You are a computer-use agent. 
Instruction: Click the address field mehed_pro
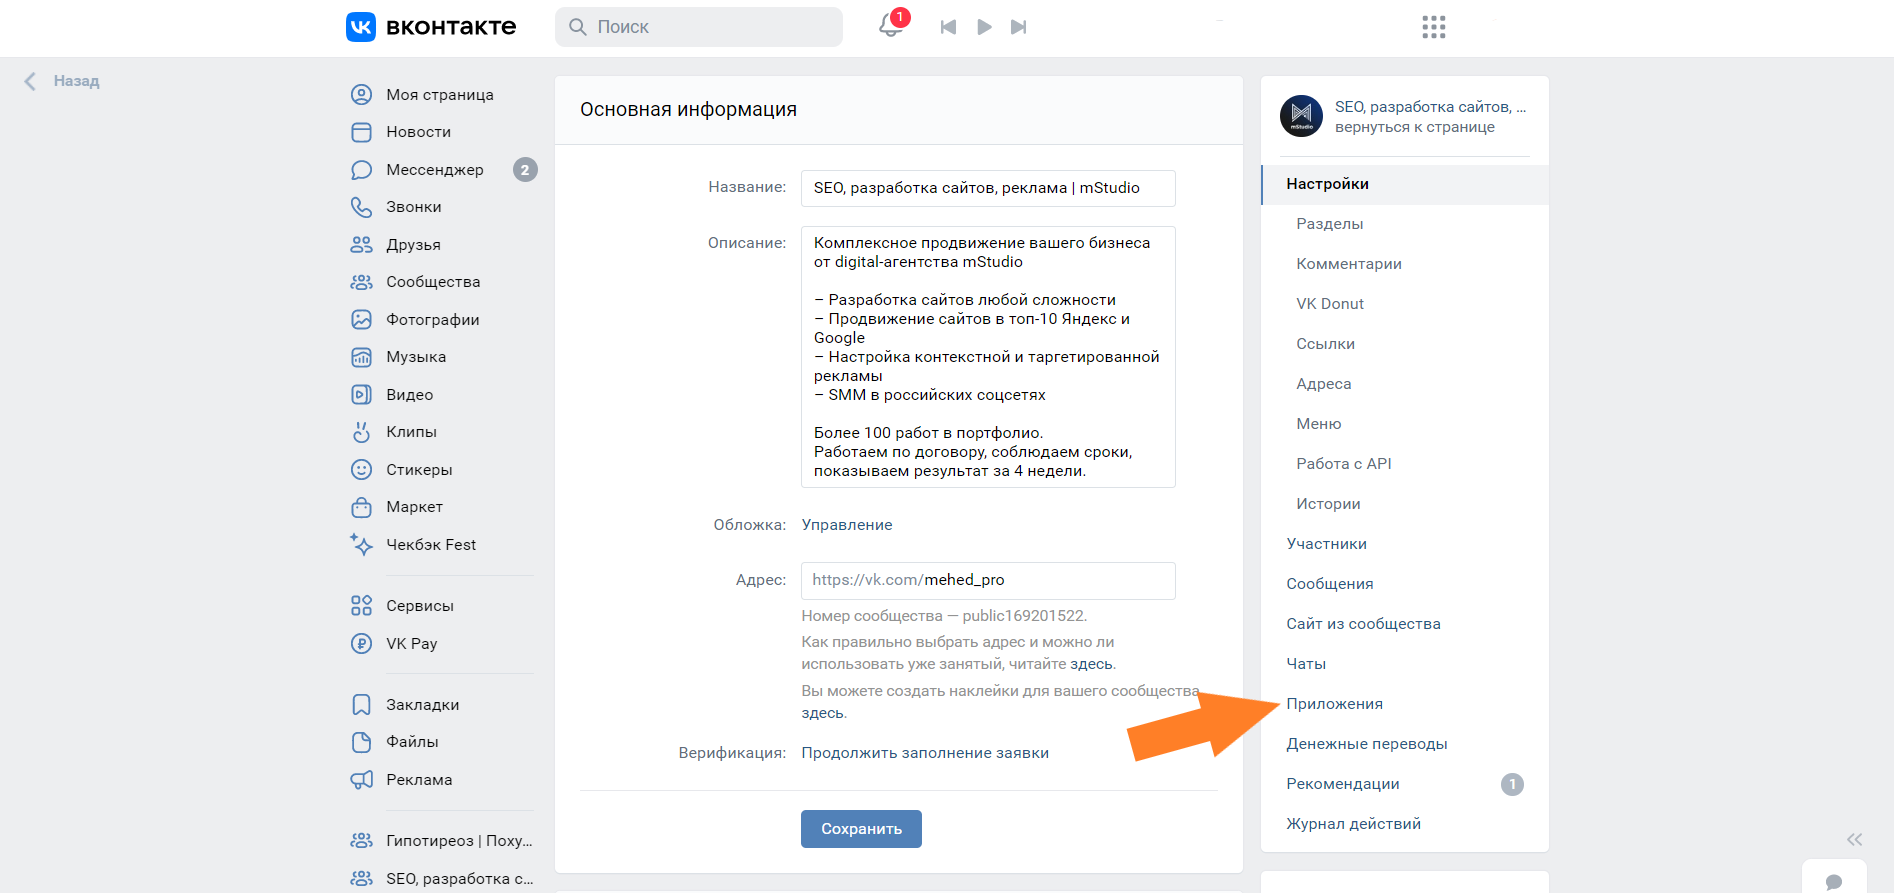(988, 581)
